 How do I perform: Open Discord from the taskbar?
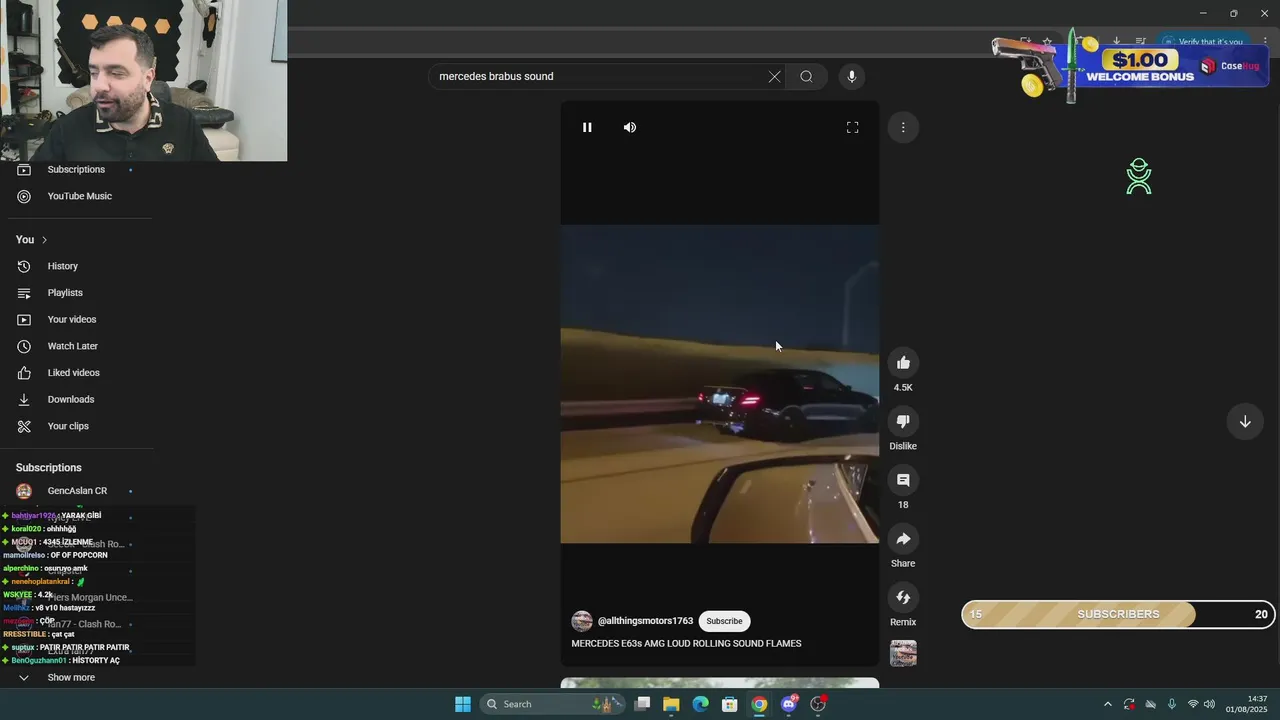(x=789, y=704)
